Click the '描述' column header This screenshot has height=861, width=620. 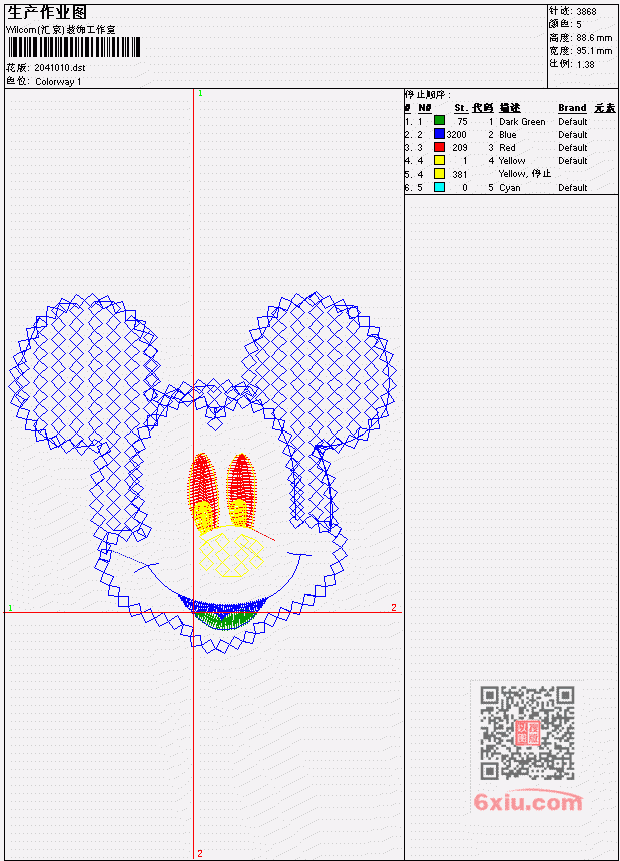[x=509, y=108]
